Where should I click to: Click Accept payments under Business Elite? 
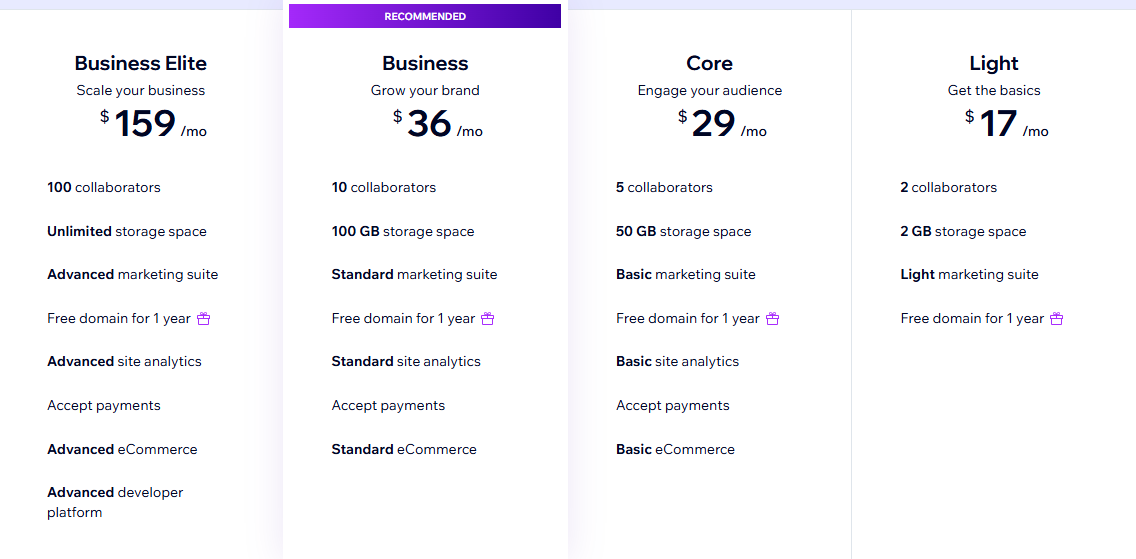coord(104,405)
